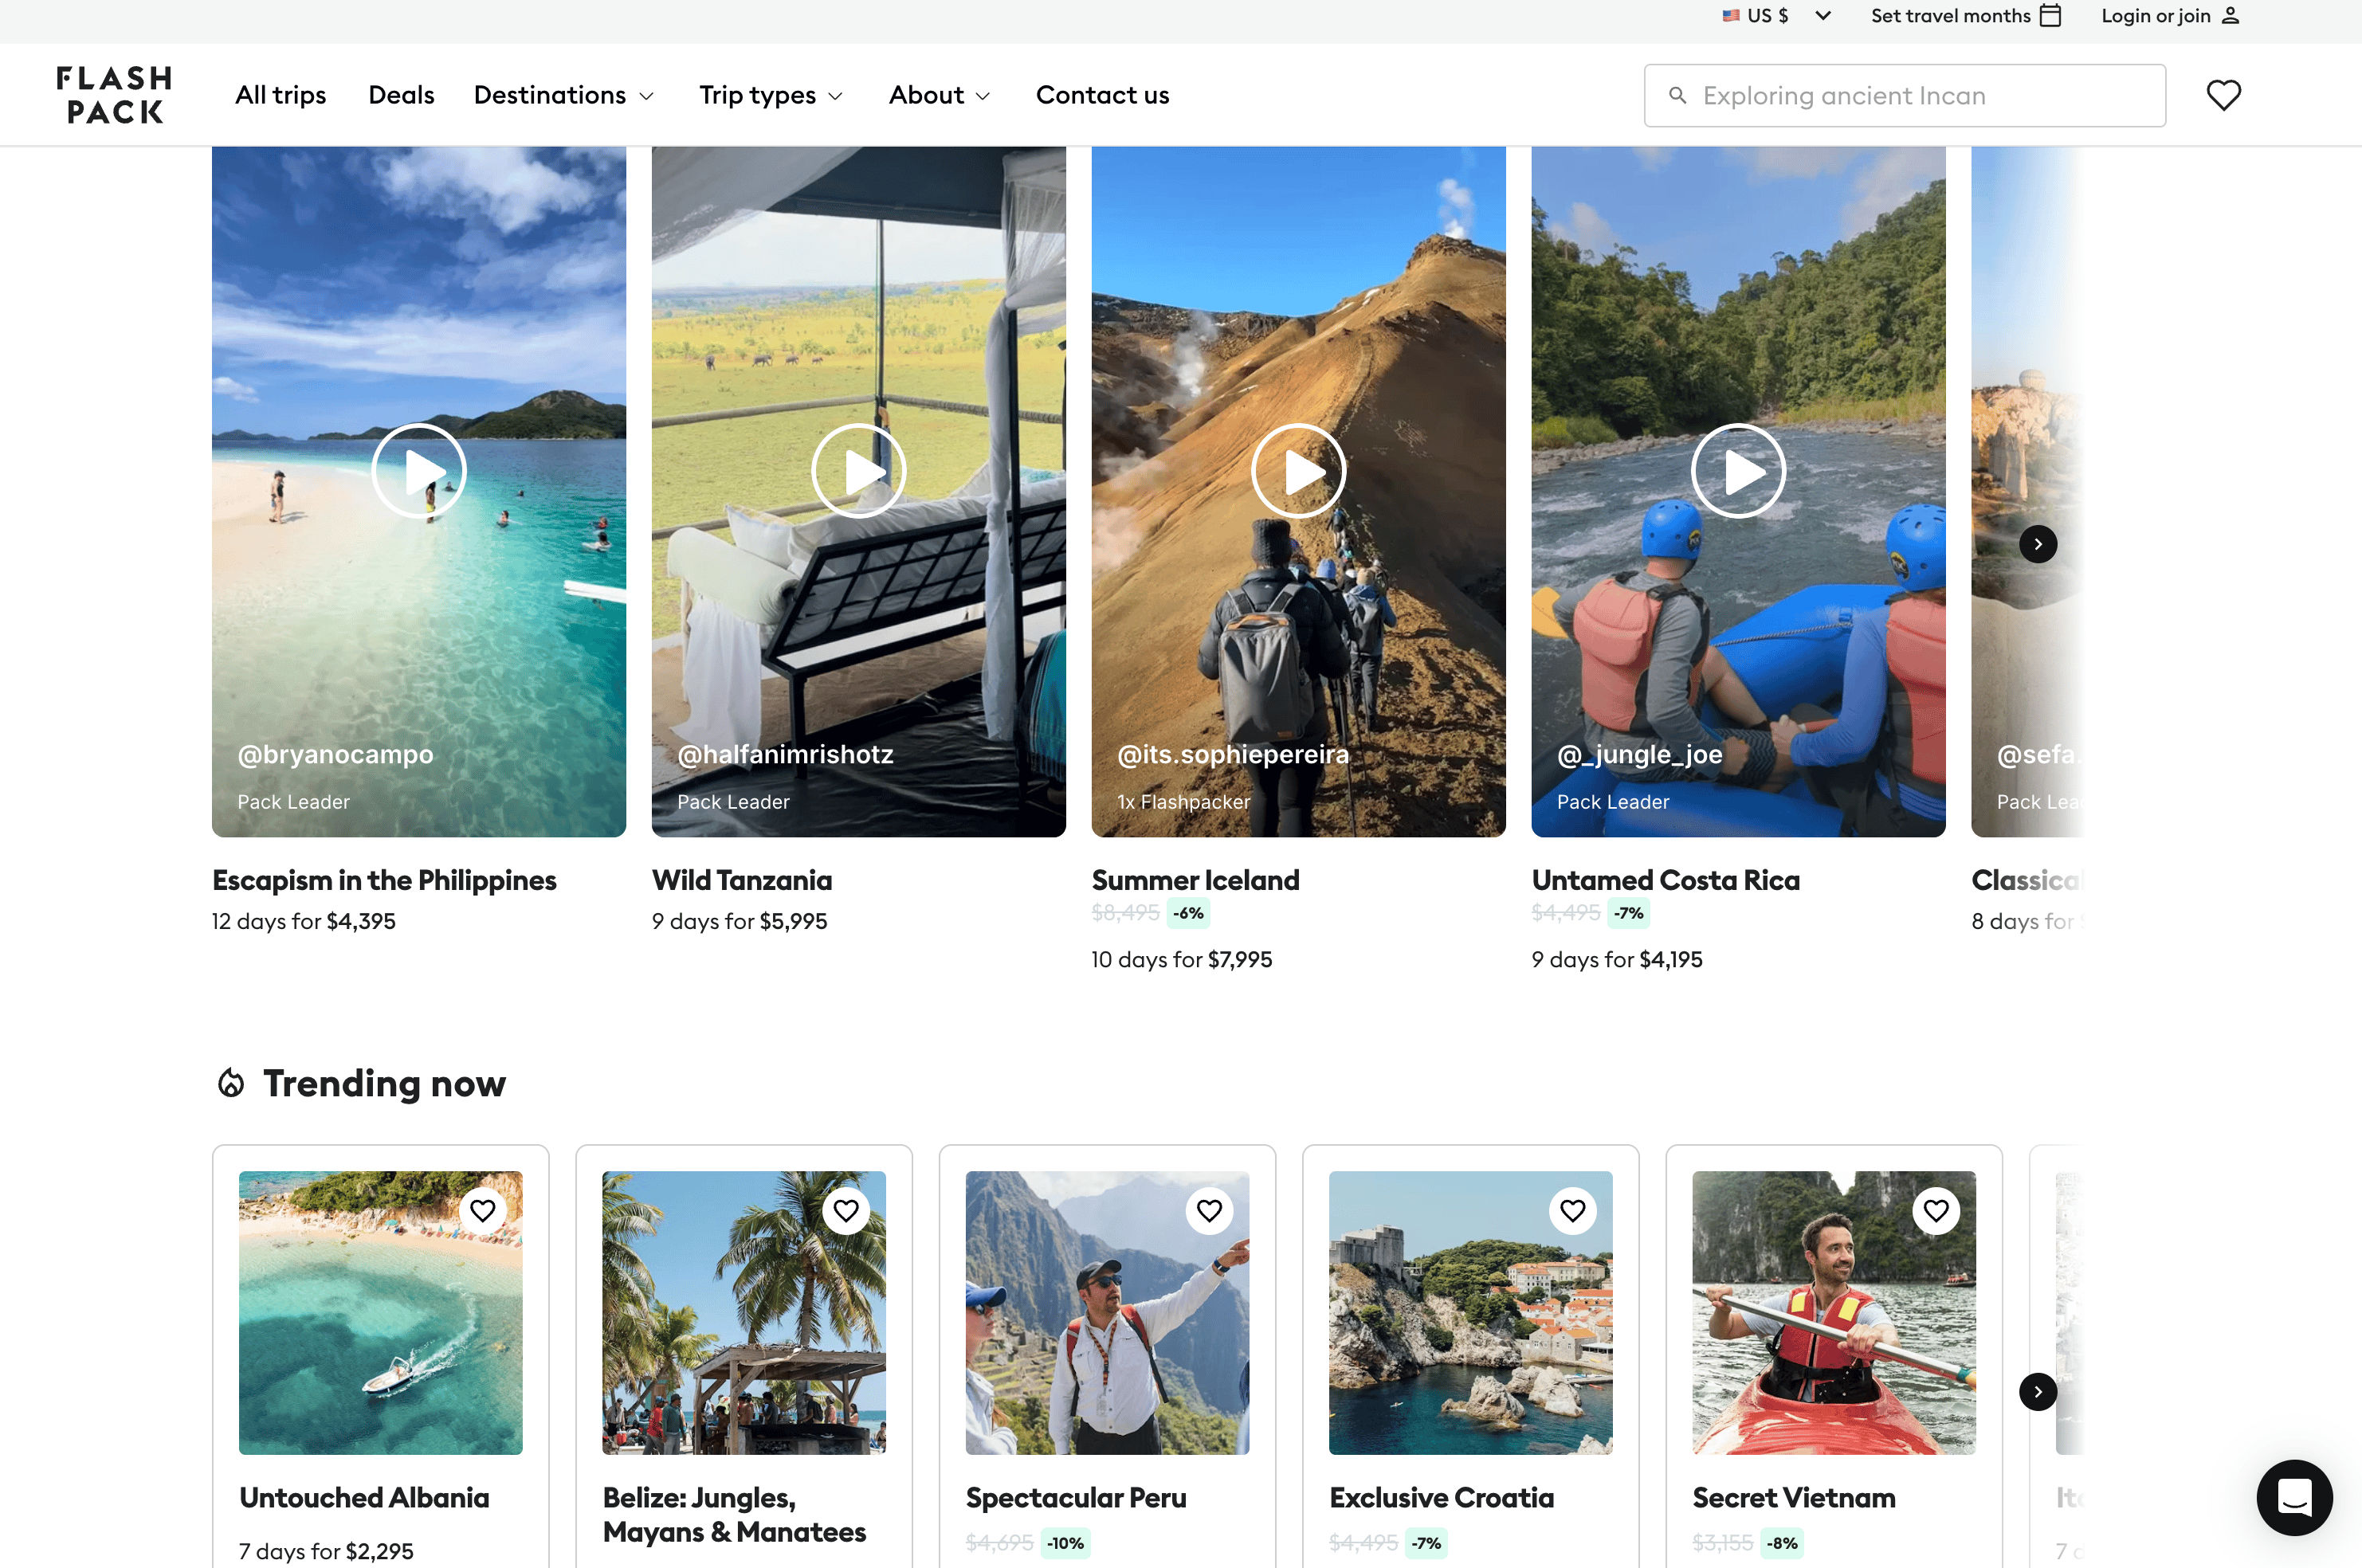Save Secret Vietnam trip to wishlist
The image size is (2362, 1568).
click(1936, 1211)
